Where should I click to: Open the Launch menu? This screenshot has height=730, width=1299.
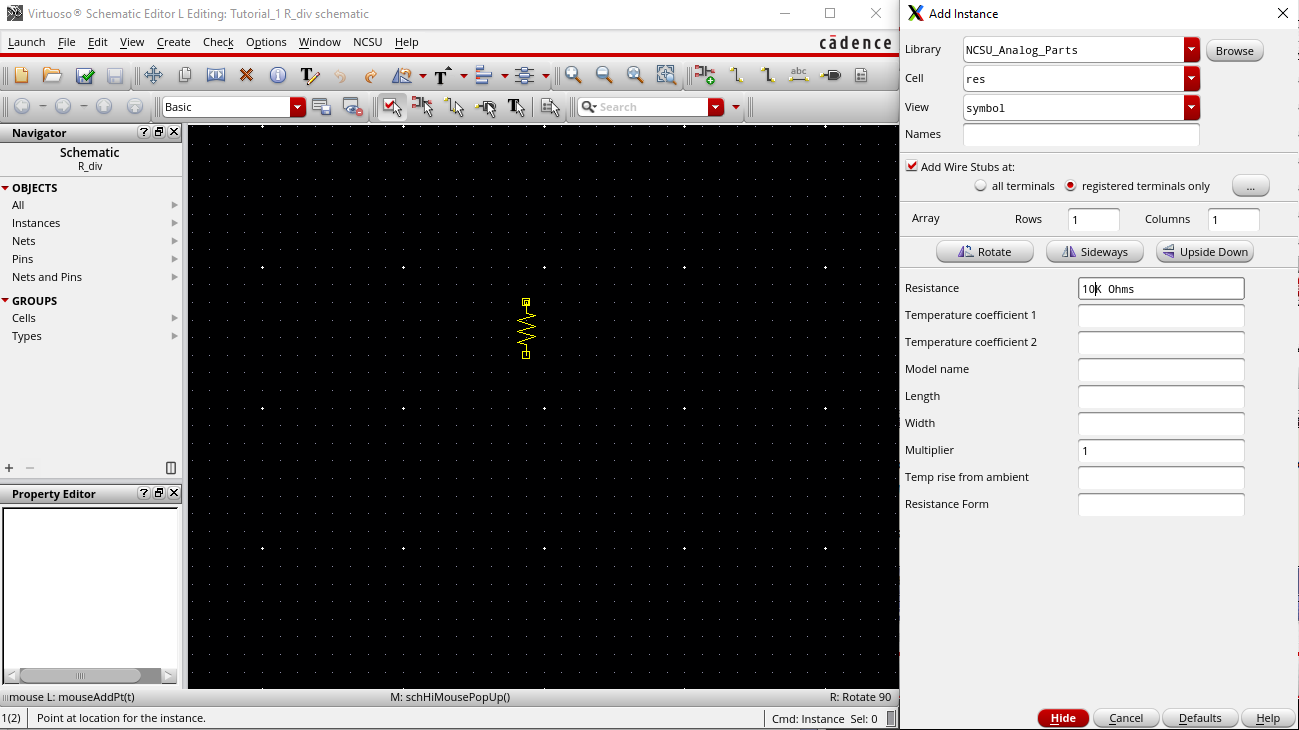[x=26, y=42]
